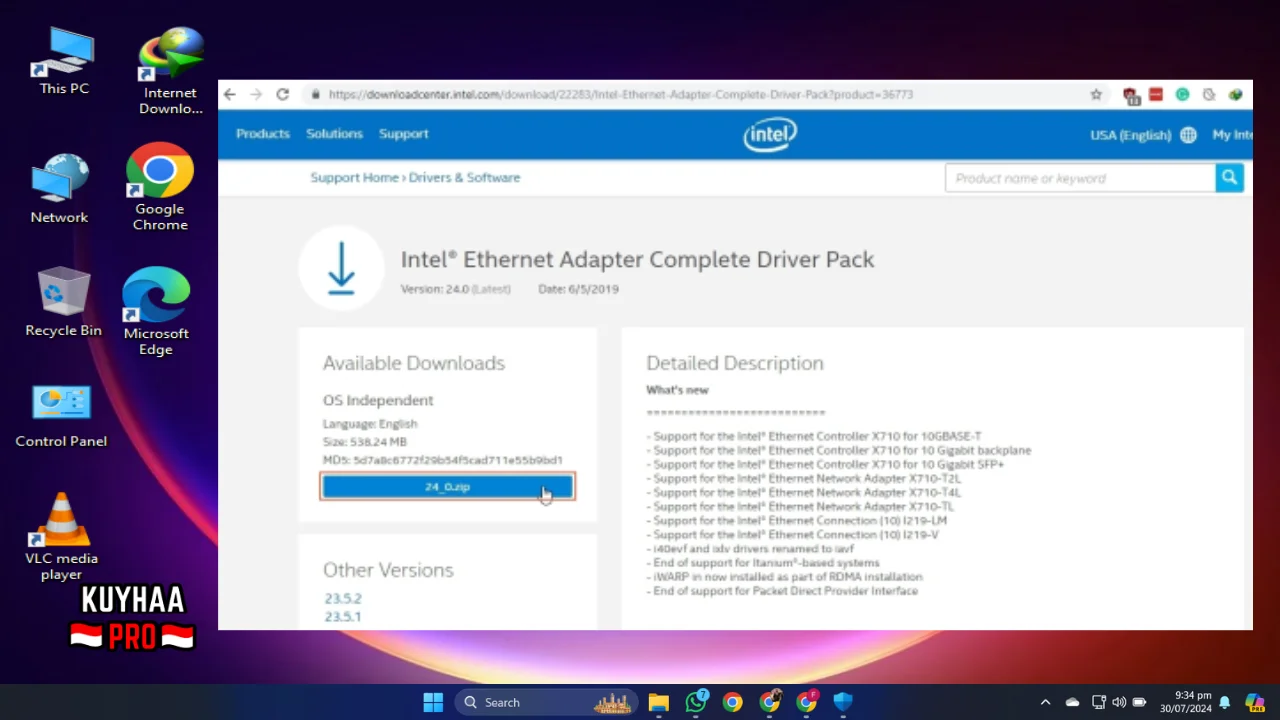Screen dimensions: 1280x720
Task: Open other version 23.5.1
Action: [x=343, y=616]
